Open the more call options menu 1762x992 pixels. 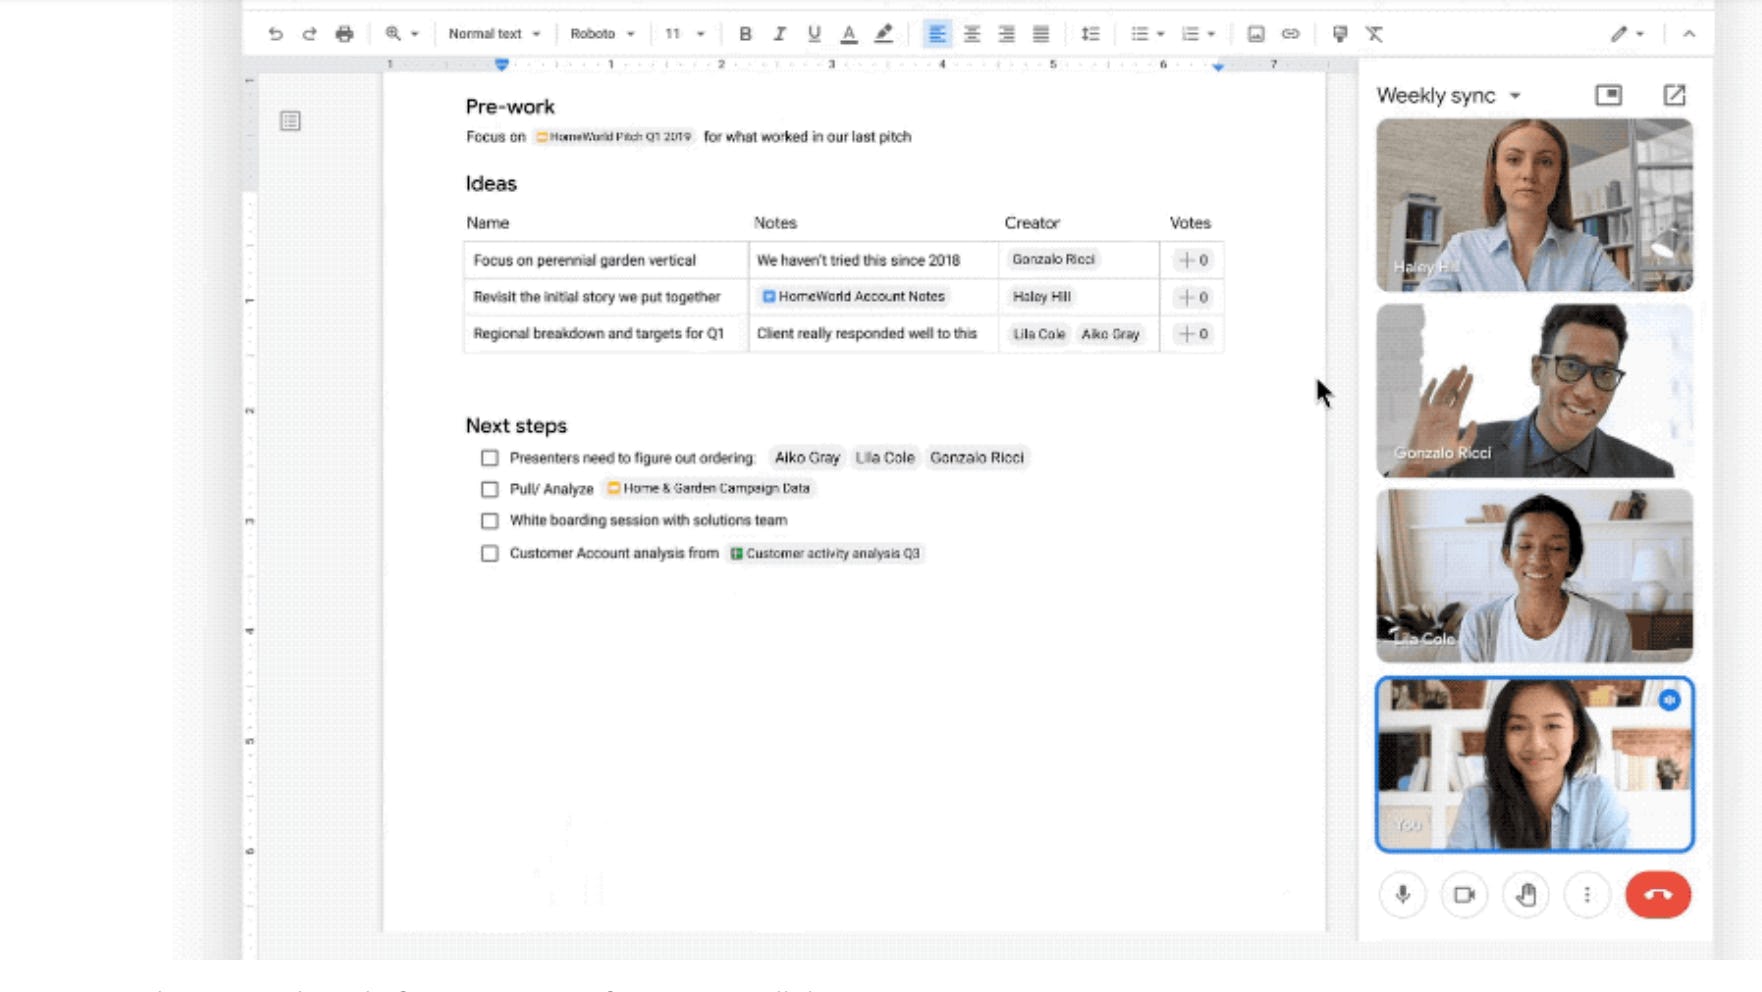(x=1587, y=895)
